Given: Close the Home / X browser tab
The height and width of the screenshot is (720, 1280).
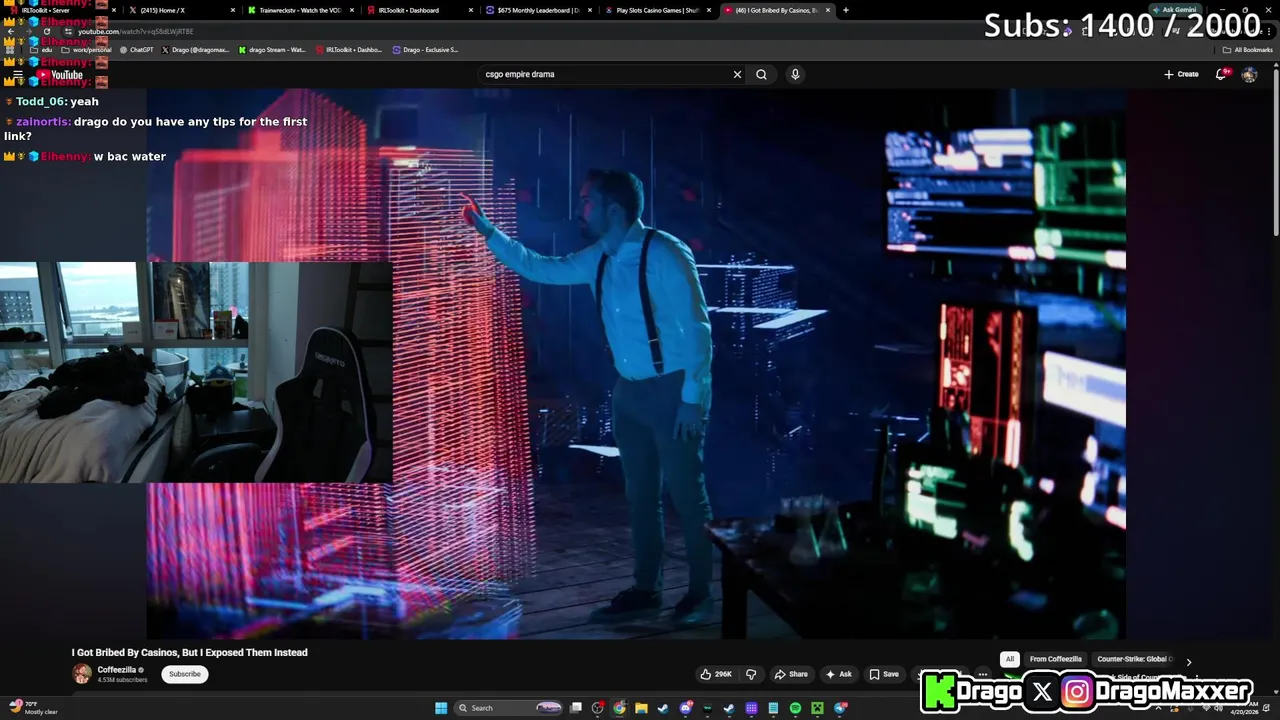Looking at the screenshot, I should pos(233,10).
